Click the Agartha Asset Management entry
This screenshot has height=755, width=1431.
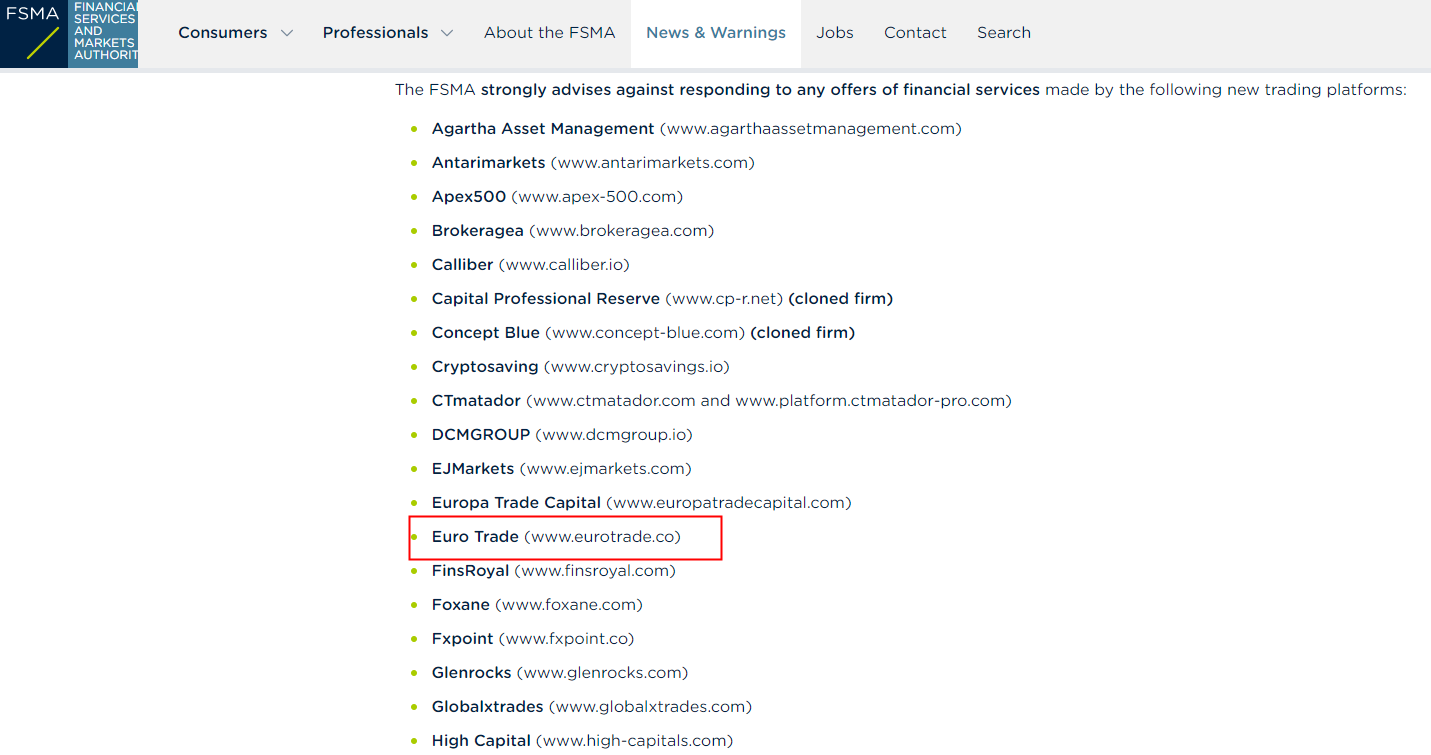click(x=696, y=129)
